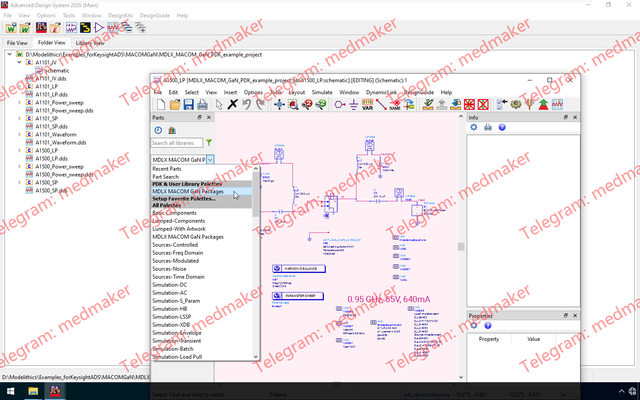The image size is (640, 400).
Task: Select highlighted MDLX MACOM GaN Packages entry
Action: click(202, 191)
